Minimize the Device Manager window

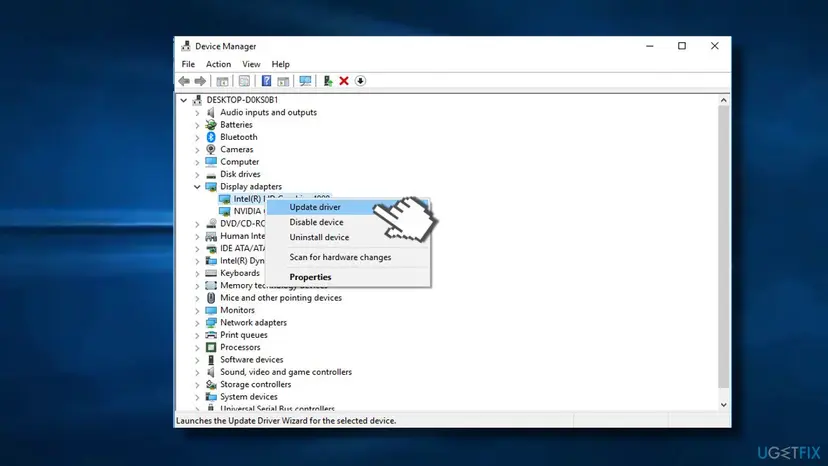point(650,46)
